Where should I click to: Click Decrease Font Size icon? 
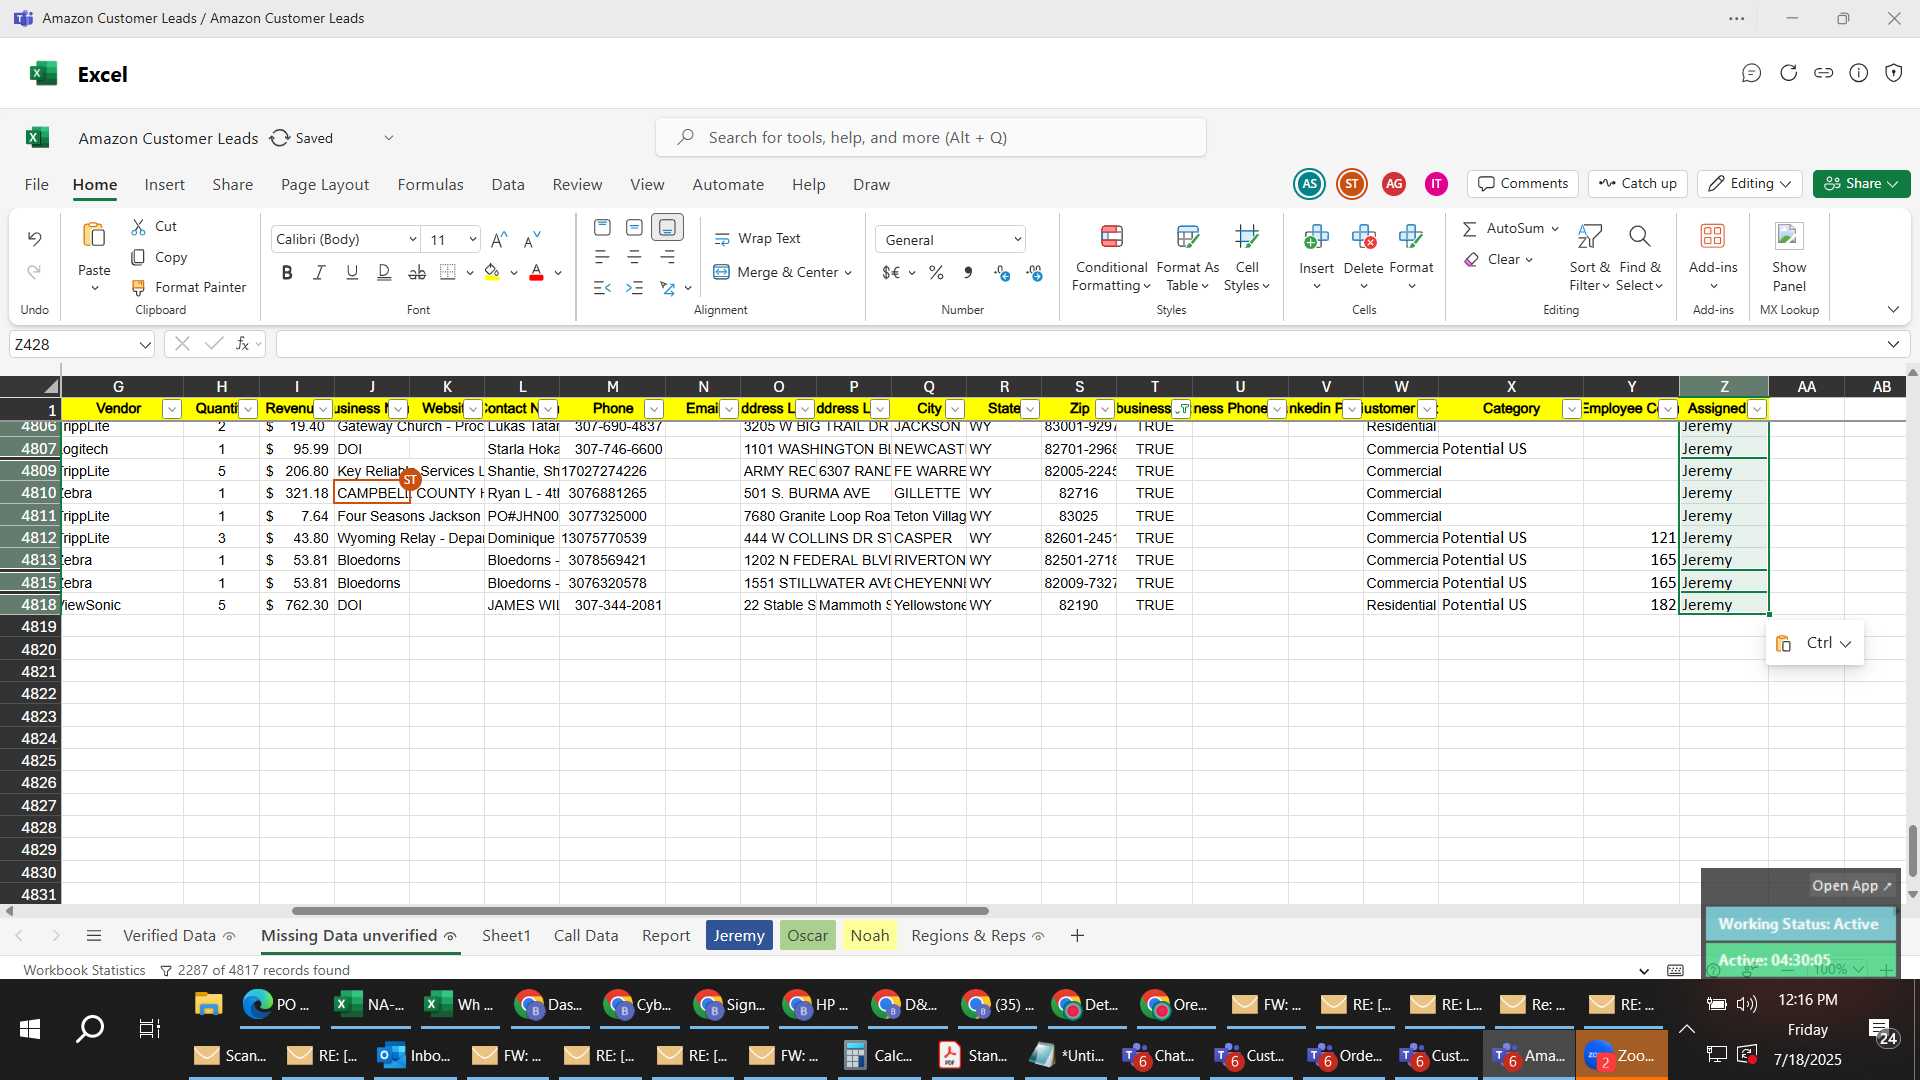(x=532, y=239)
